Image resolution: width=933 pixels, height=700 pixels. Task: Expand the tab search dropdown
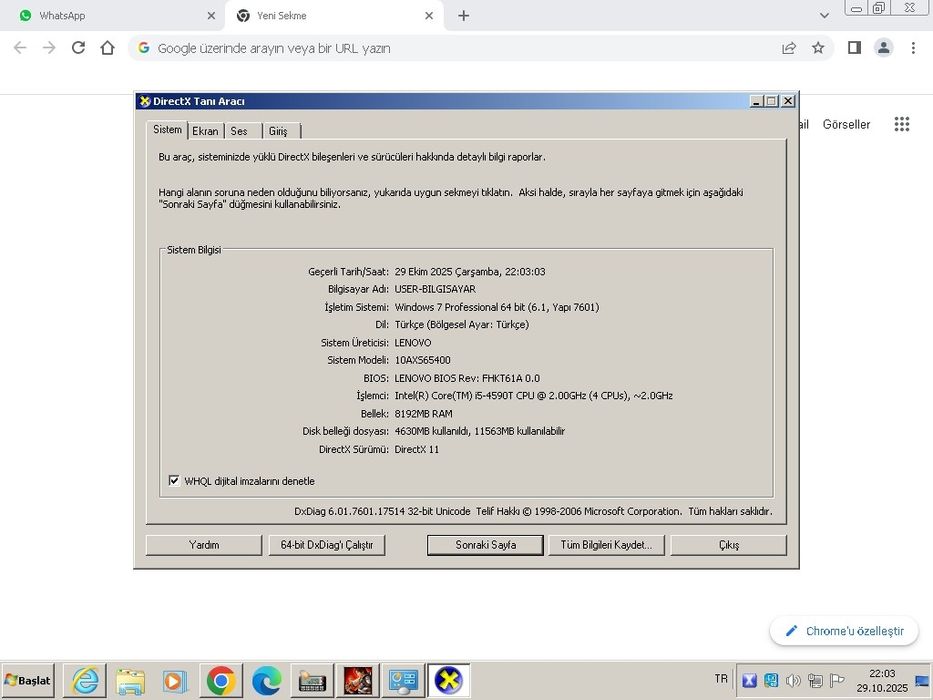coord(824,16)
